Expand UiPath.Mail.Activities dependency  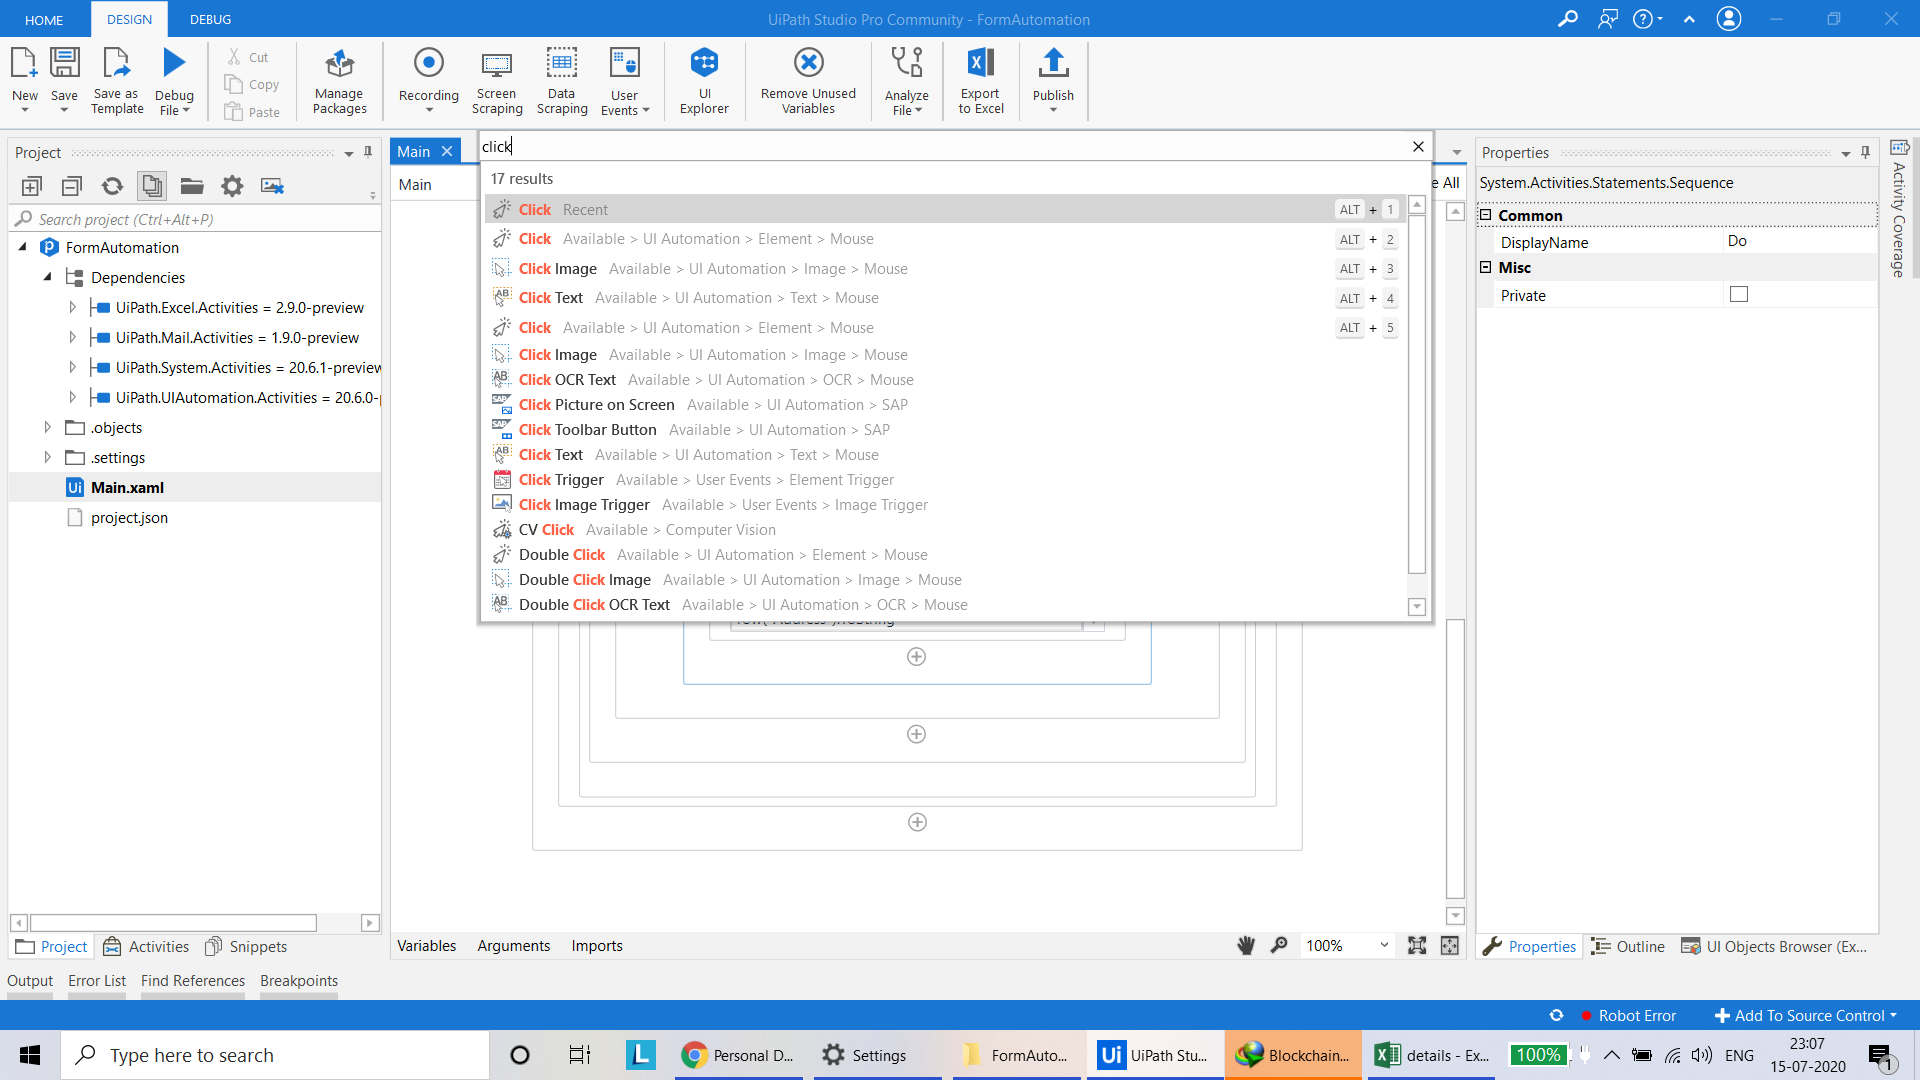tap(72, 337)
